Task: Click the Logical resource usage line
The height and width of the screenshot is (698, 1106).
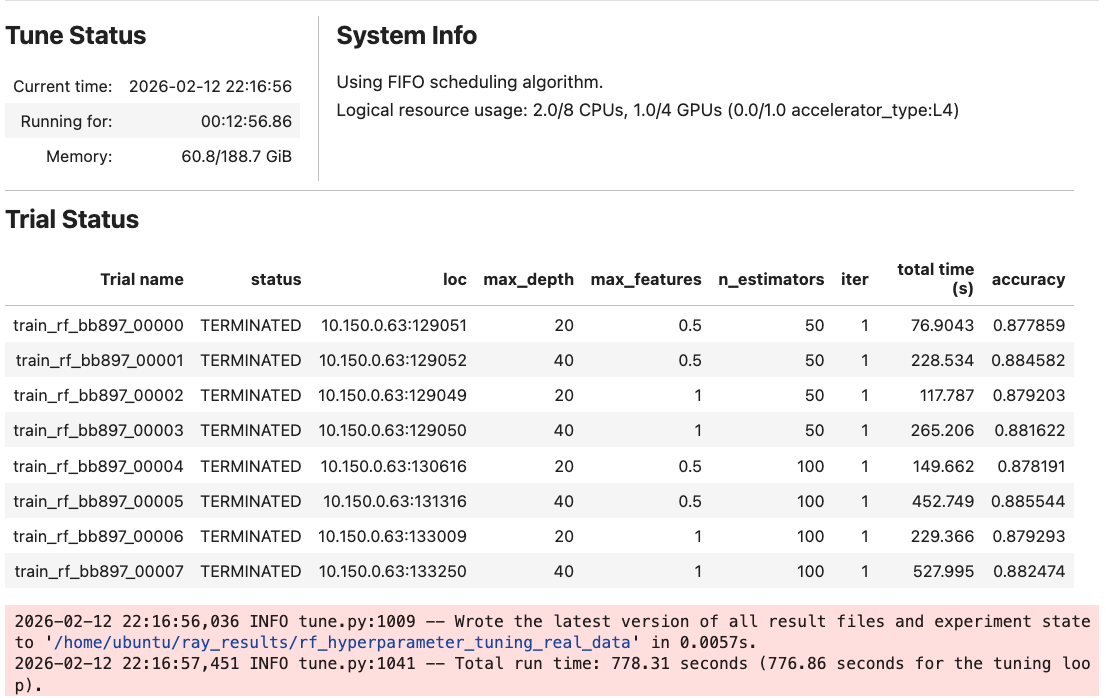Action: click(x=647, y=110)
